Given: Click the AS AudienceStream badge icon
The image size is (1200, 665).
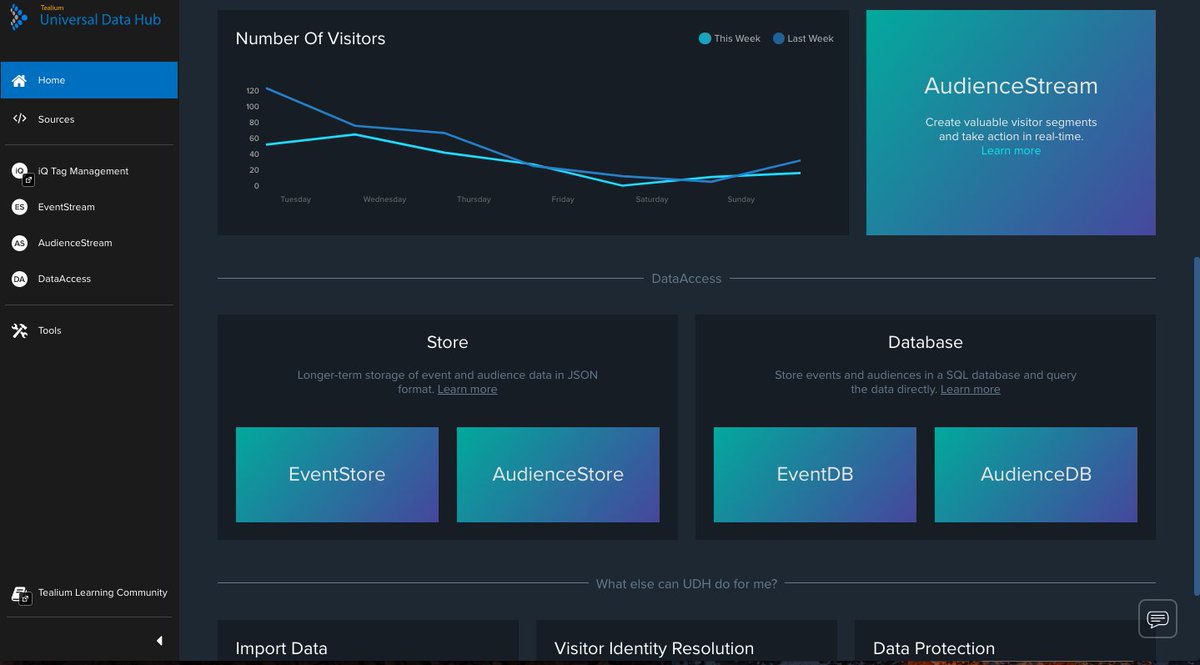Looking at the screenshot, I should [x=19, y=243].
